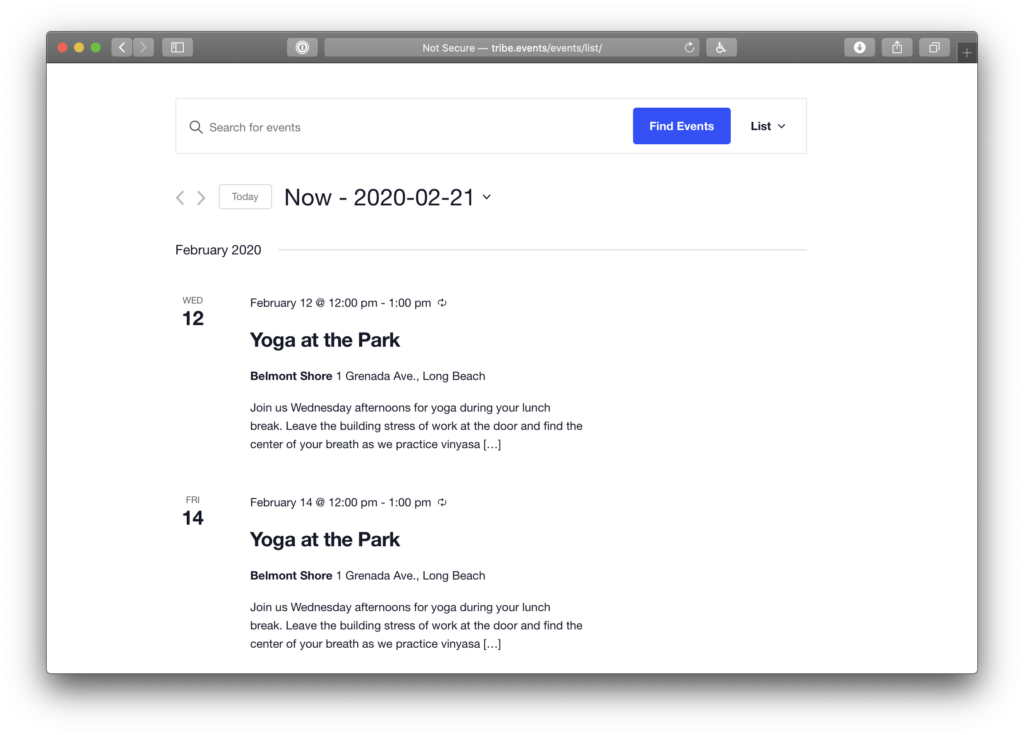Open the Now - 2020-02-21 date picker
The height and width of the screenshot is (735, 1024).
pyautogui.click(x=387, y=197)
